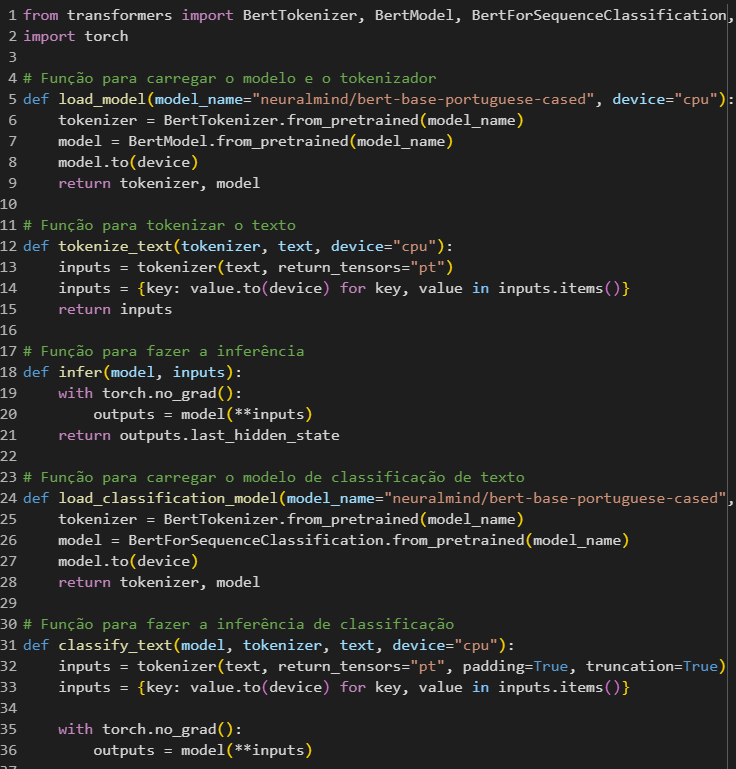Click the comment 'modelo de classificação de texto' on line 23
This screenshot has width=736, height=769.
[383, 478]
